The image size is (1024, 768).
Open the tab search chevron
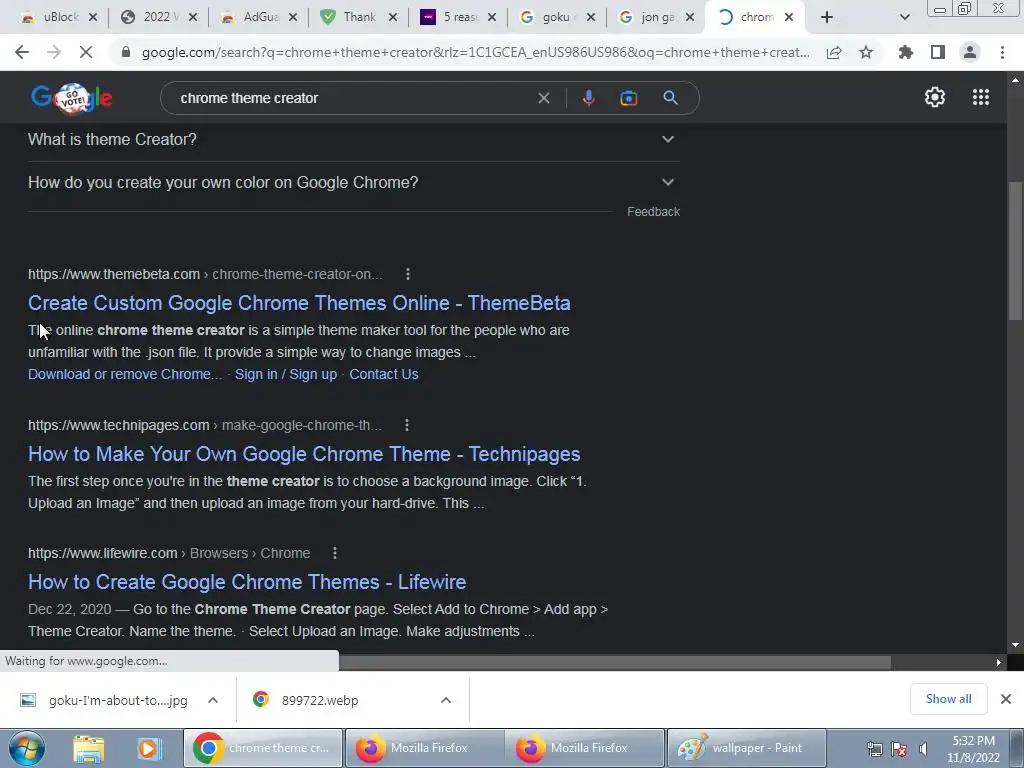(x=904, y=18)
